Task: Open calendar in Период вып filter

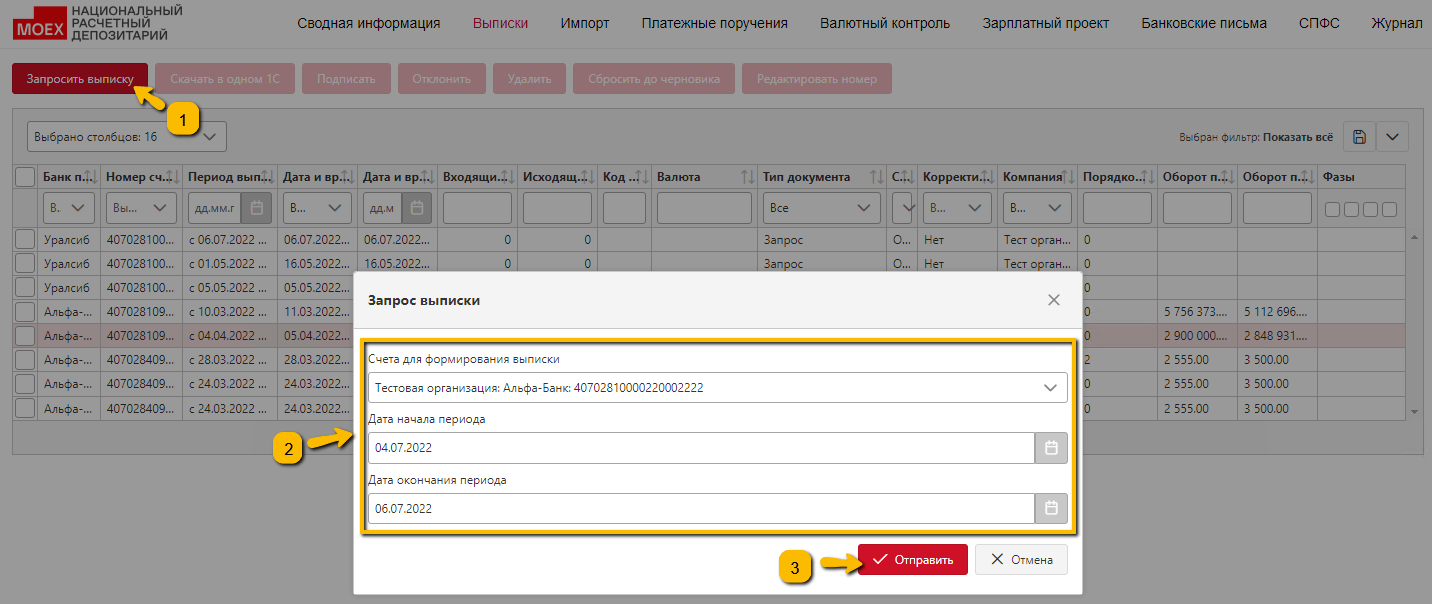Action: (256, 208)
